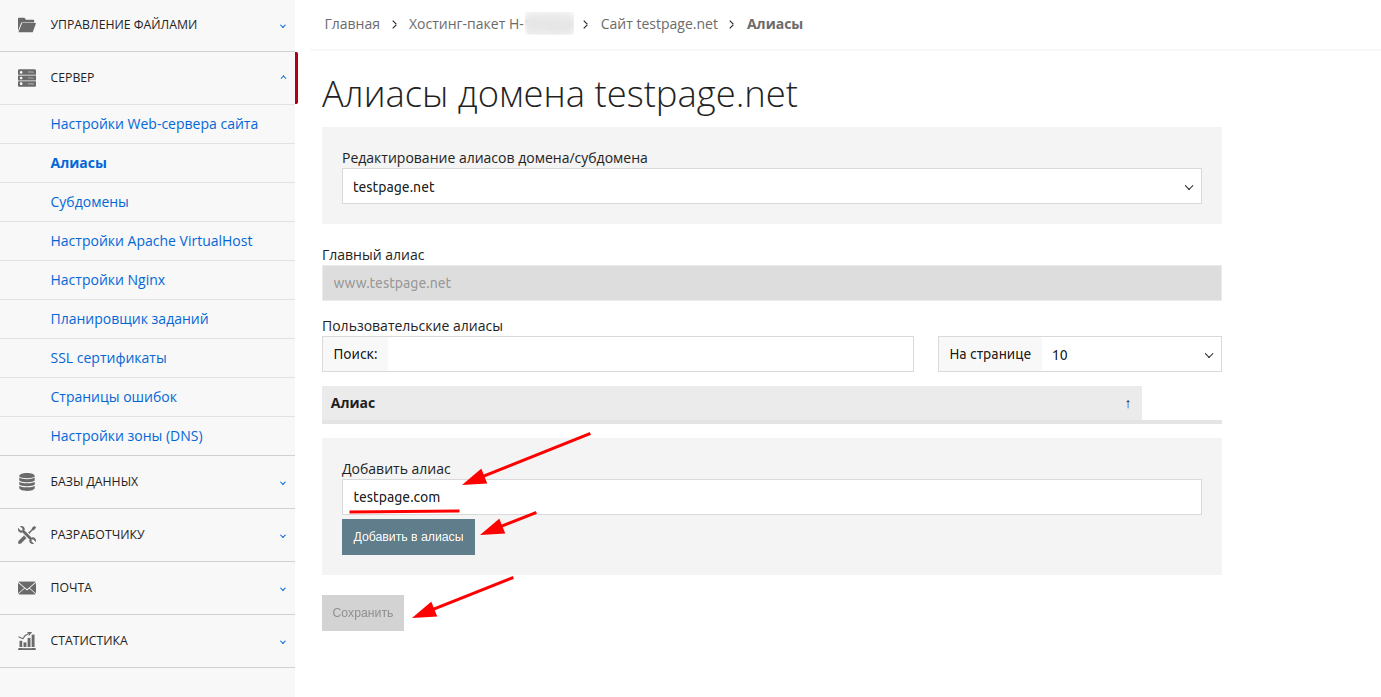Screen dimensions: 1381x697
Task: Collapse the Сервер section chevron
Action: pyautogui.click(x=283, y=78)
